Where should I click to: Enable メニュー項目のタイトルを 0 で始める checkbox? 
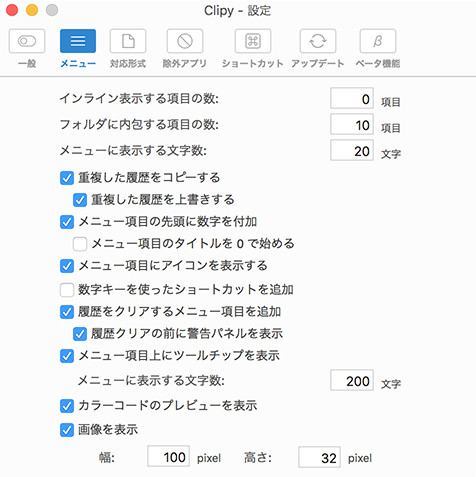[x=80, y=244]
